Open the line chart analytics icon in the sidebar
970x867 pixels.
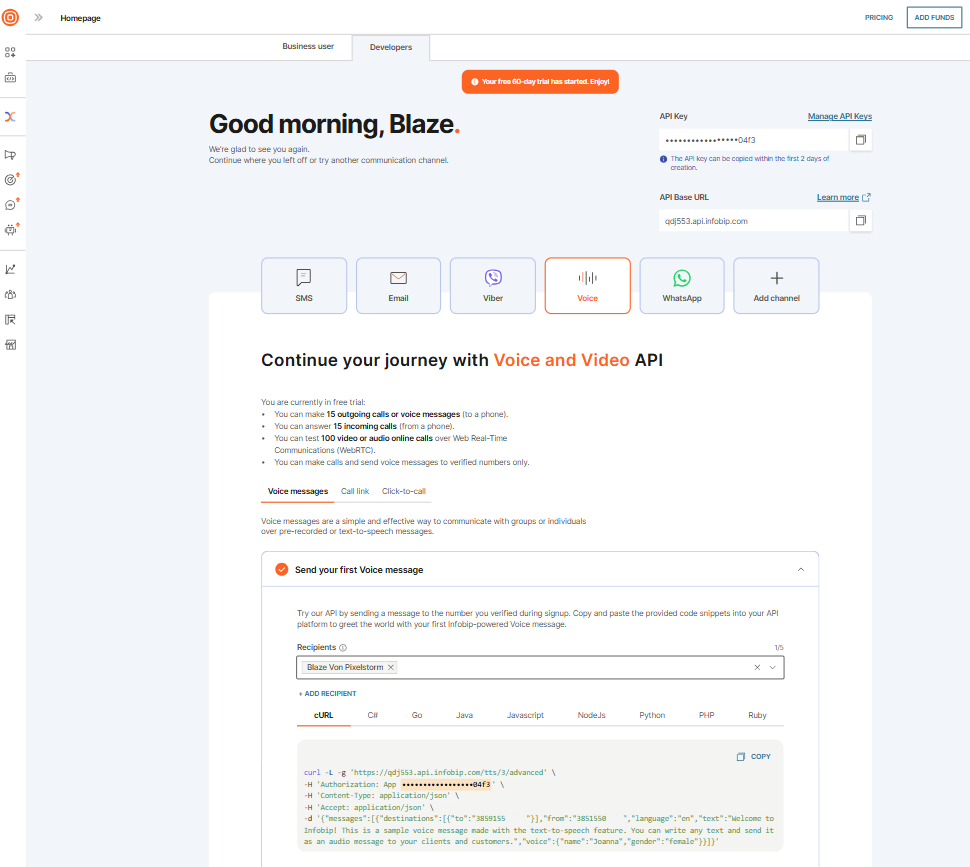coord(11,269)
